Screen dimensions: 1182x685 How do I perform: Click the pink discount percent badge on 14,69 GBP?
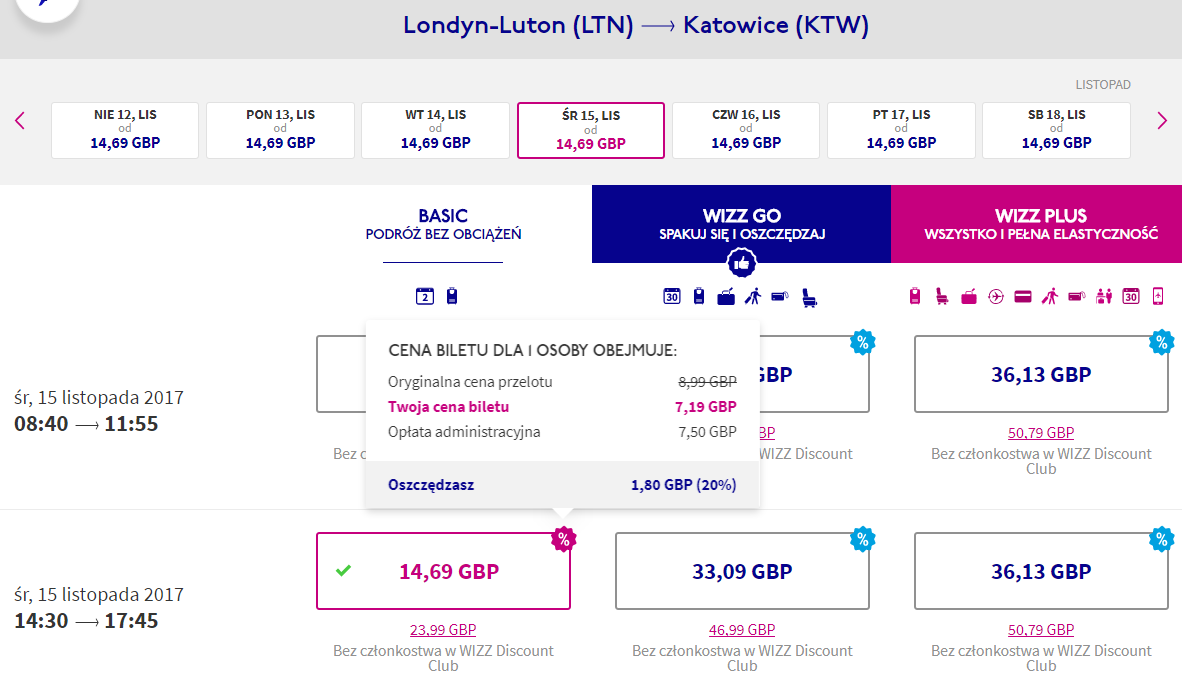point(563,539)
